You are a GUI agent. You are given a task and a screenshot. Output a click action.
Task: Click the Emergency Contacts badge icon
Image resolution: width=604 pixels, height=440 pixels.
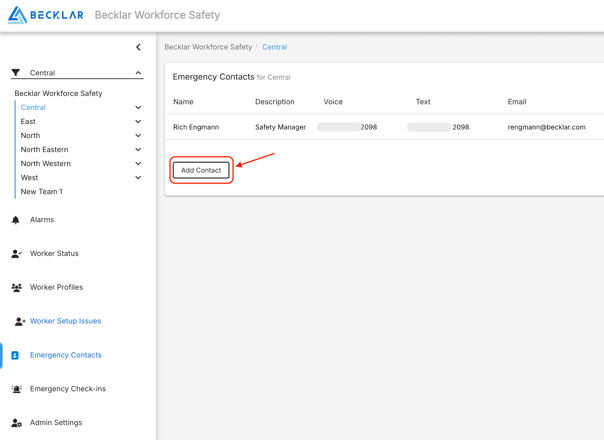click(15, 355)
